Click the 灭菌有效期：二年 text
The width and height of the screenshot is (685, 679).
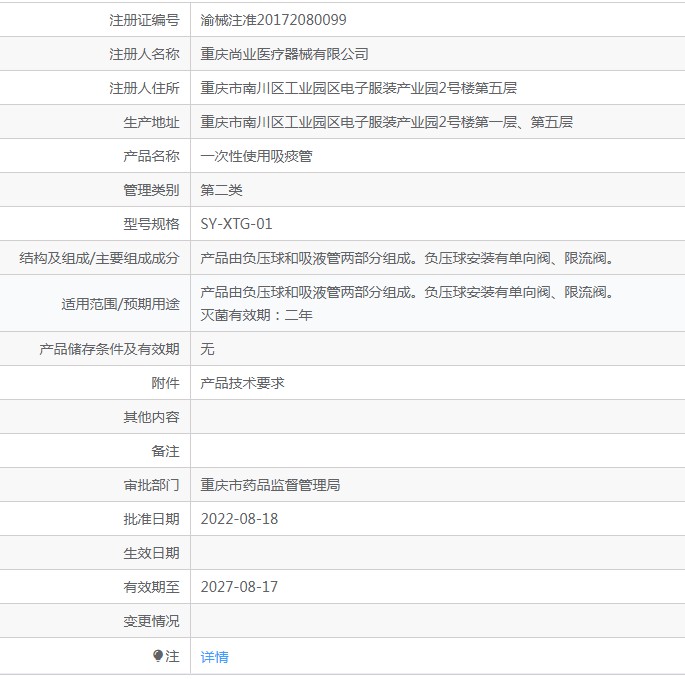[256, 315]
